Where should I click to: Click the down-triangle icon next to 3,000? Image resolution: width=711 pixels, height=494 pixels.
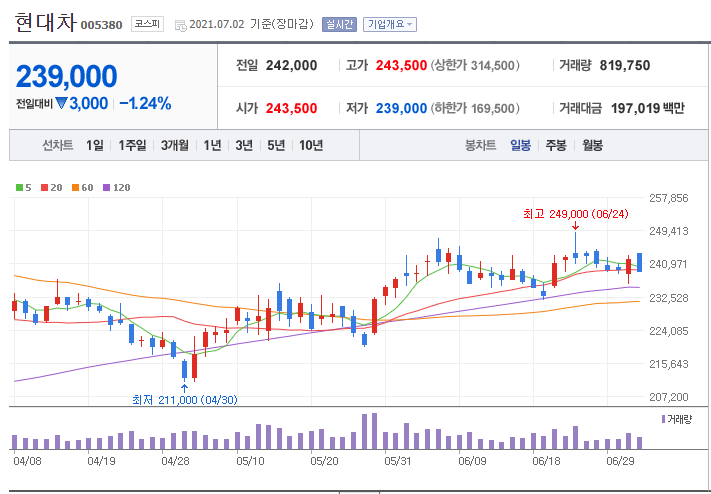point(62,104)
